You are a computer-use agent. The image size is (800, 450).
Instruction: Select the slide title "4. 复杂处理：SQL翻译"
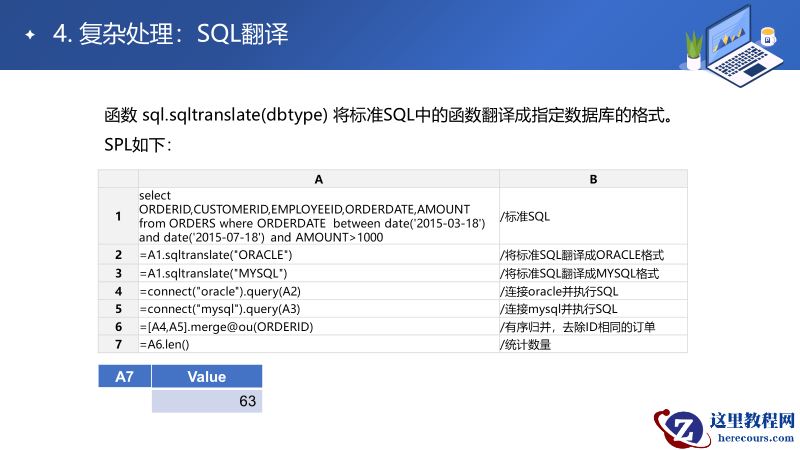[170, 35]
